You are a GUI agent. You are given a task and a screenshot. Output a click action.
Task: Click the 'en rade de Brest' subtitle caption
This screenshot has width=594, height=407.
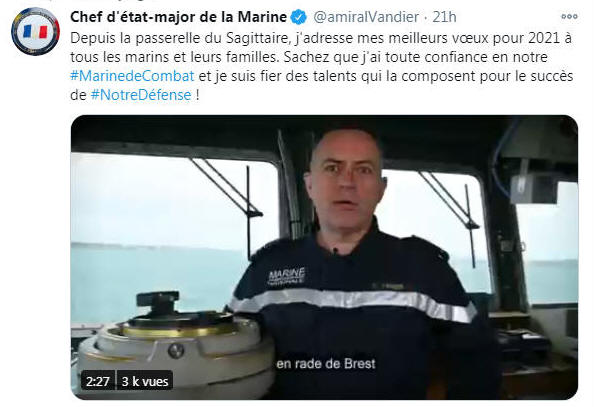[x=326, y=364]
